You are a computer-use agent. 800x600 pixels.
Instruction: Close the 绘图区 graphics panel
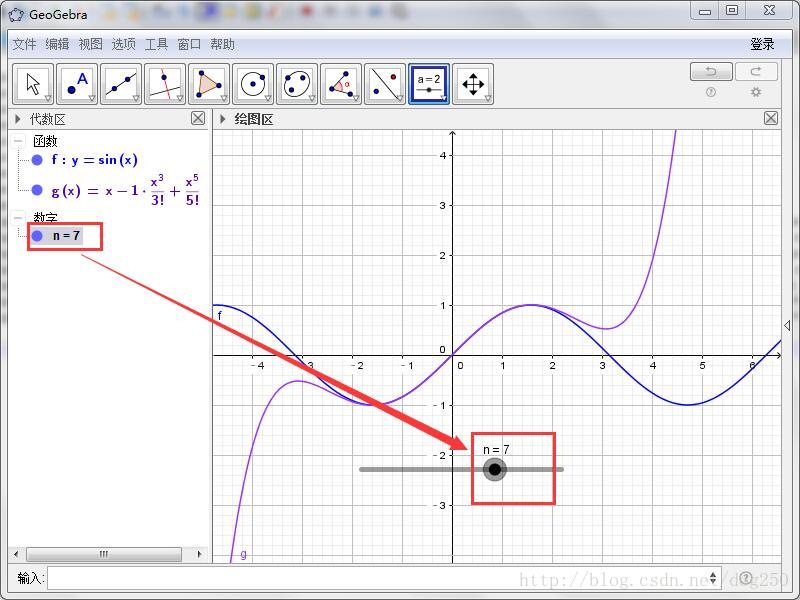(771, 119)
